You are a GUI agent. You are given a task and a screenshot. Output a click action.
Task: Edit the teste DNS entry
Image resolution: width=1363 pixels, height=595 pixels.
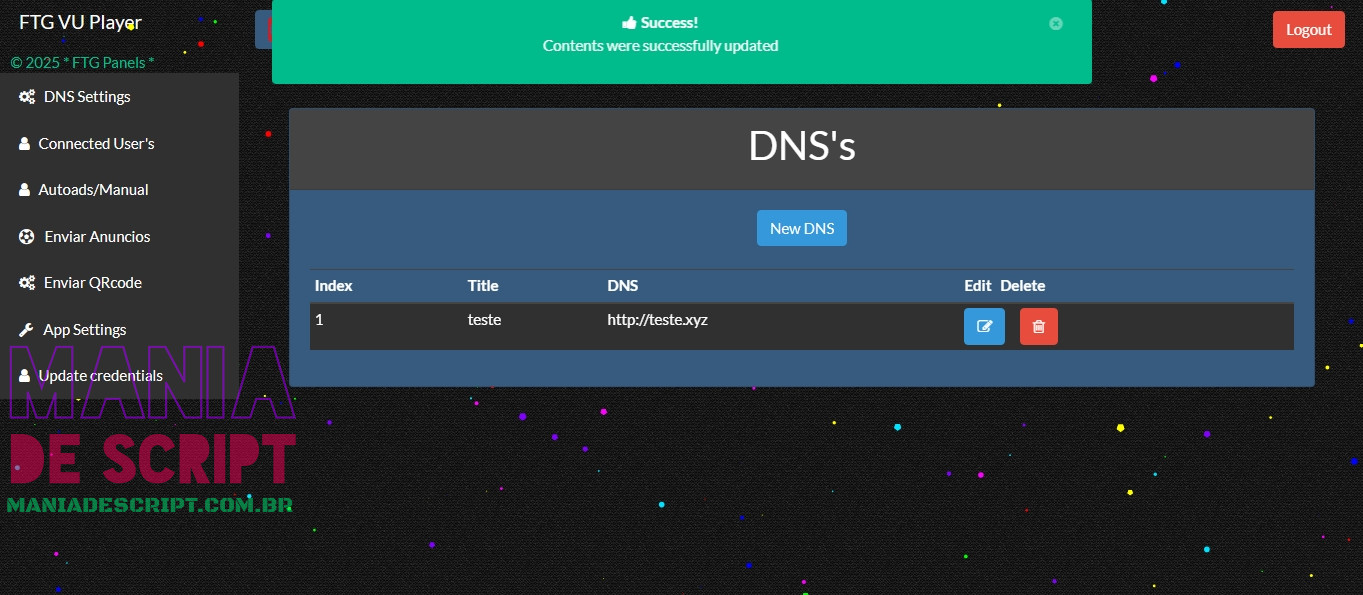click(984, 327)
